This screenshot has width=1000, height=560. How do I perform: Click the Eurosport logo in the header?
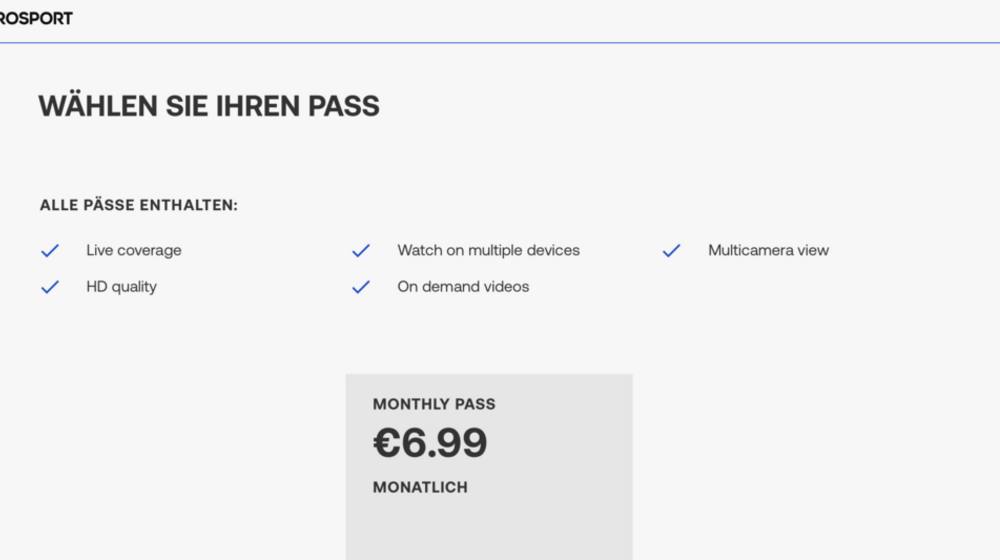[36, 18]
